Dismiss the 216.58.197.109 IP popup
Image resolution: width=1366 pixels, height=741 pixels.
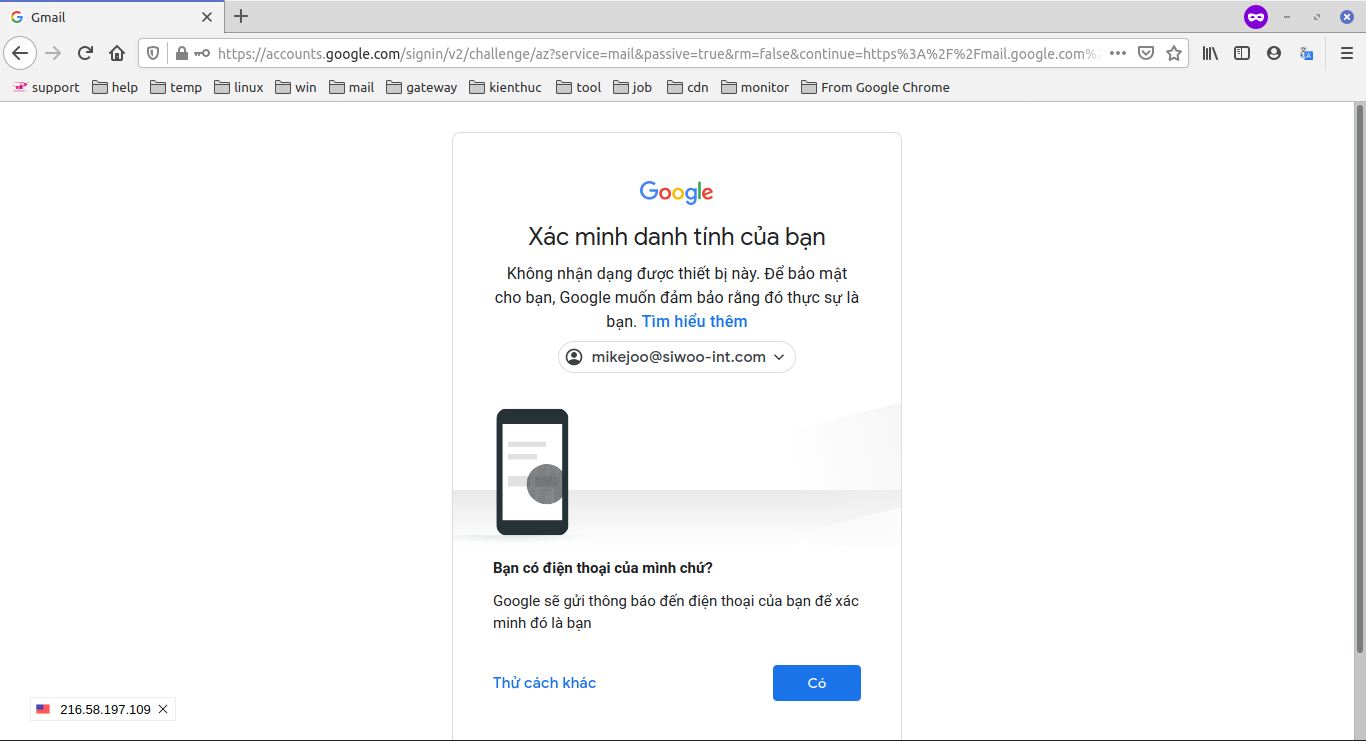coord(163,709)
